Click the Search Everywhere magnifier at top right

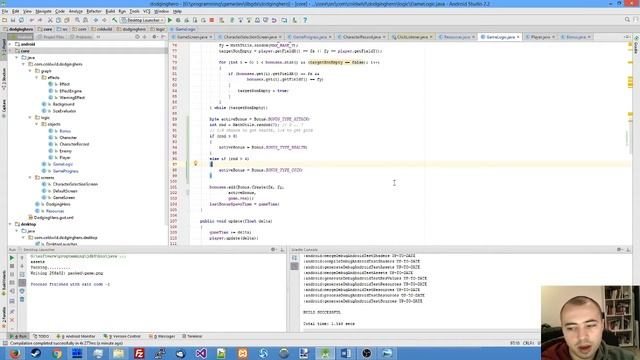(x=627, y=20)
